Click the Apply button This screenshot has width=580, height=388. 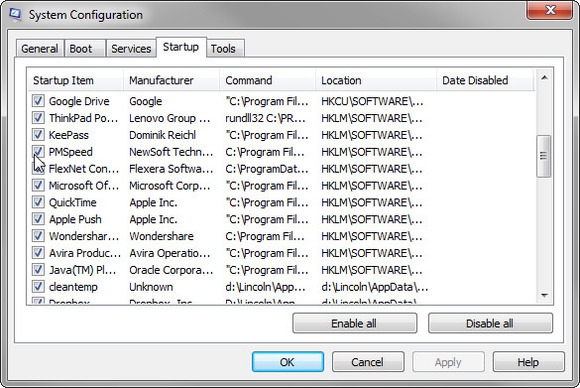[448, 362]
